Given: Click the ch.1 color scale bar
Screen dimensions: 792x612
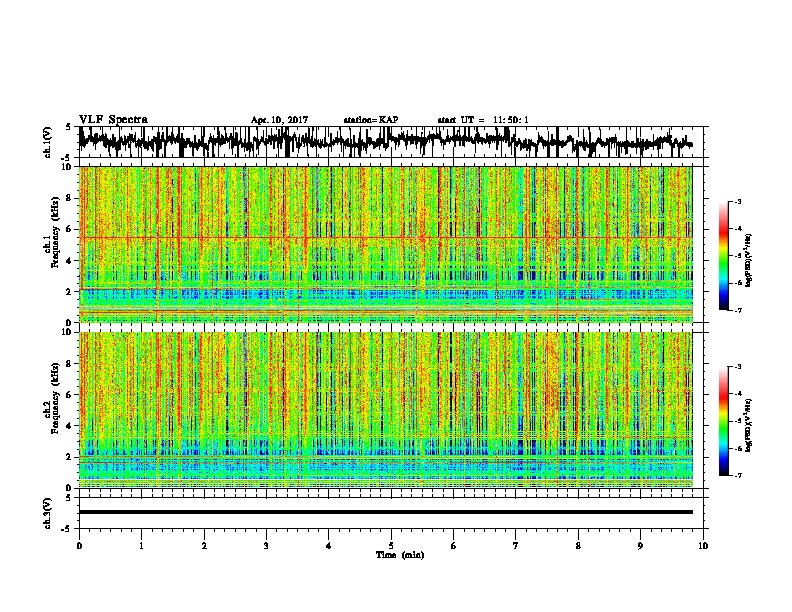Looking at the screenshot, I should pos(723,256).
